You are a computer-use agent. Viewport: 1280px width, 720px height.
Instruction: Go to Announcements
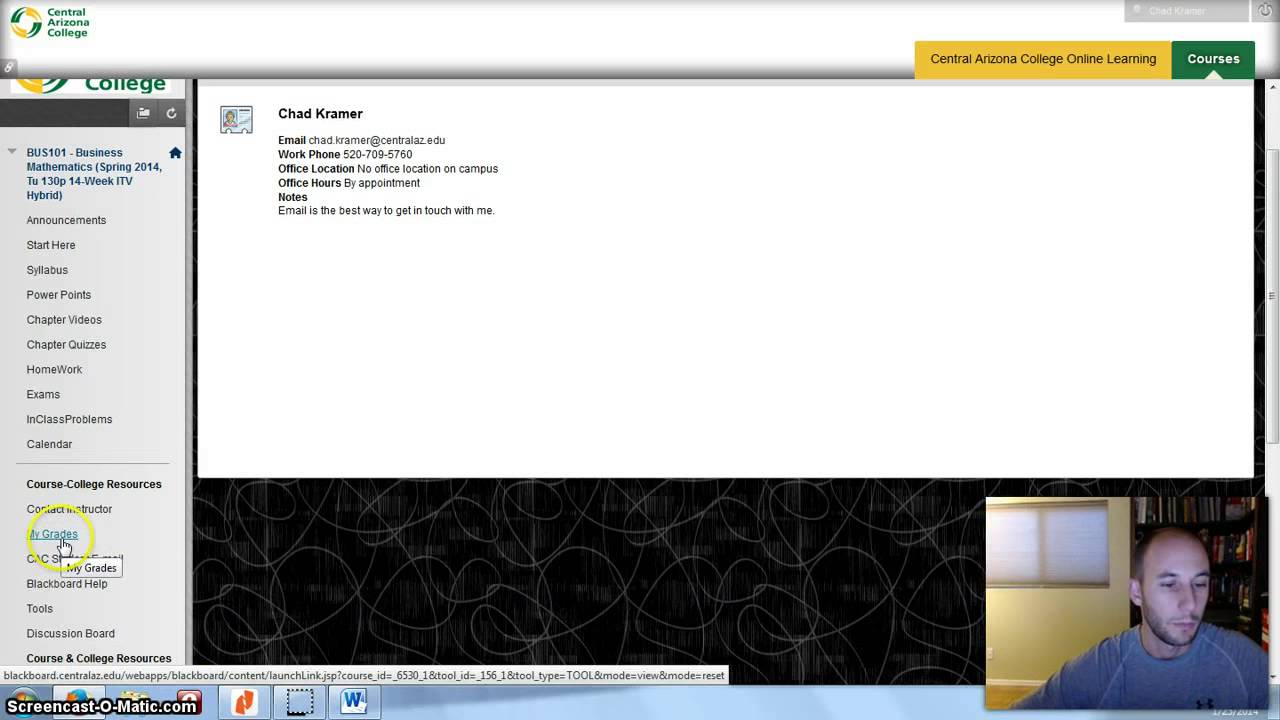point(66,220)
